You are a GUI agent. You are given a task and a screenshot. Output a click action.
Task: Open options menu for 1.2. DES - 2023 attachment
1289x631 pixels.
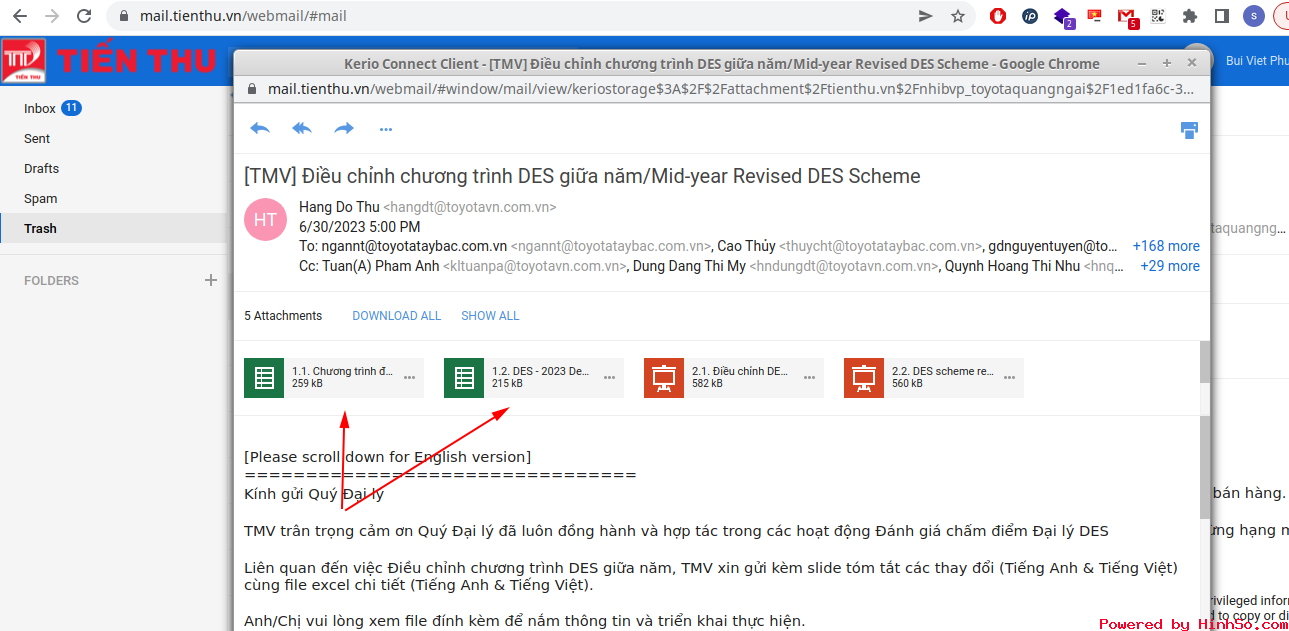609,378
